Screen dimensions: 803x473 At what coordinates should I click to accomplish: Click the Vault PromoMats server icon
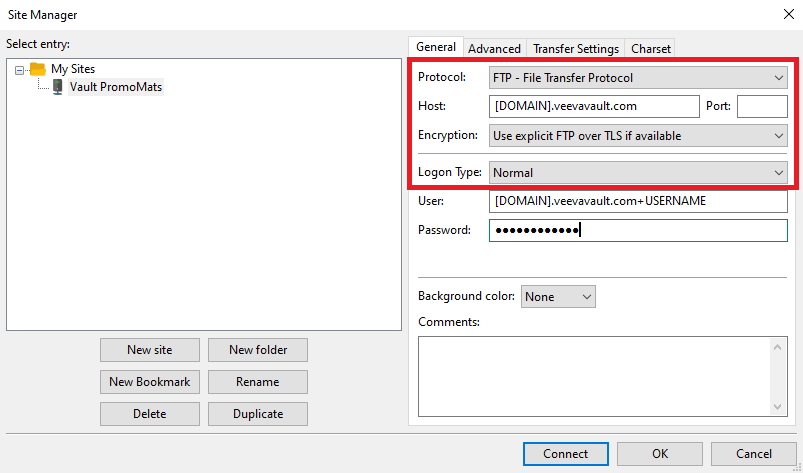(x=58, y=87)
